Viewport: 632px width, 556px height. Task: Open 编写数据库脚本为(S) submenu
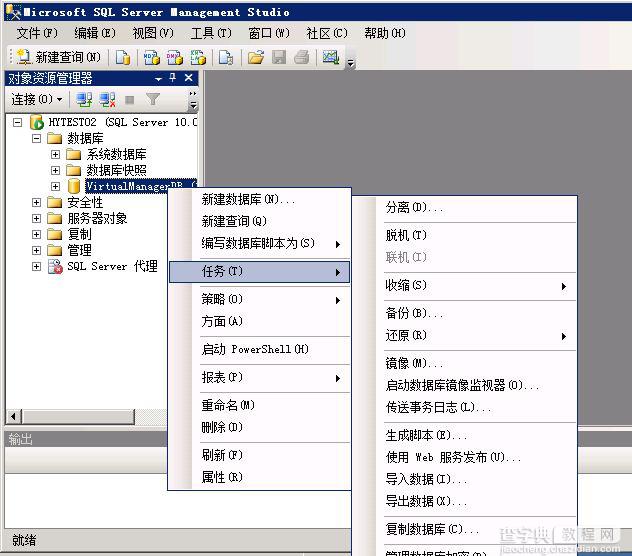259,243
